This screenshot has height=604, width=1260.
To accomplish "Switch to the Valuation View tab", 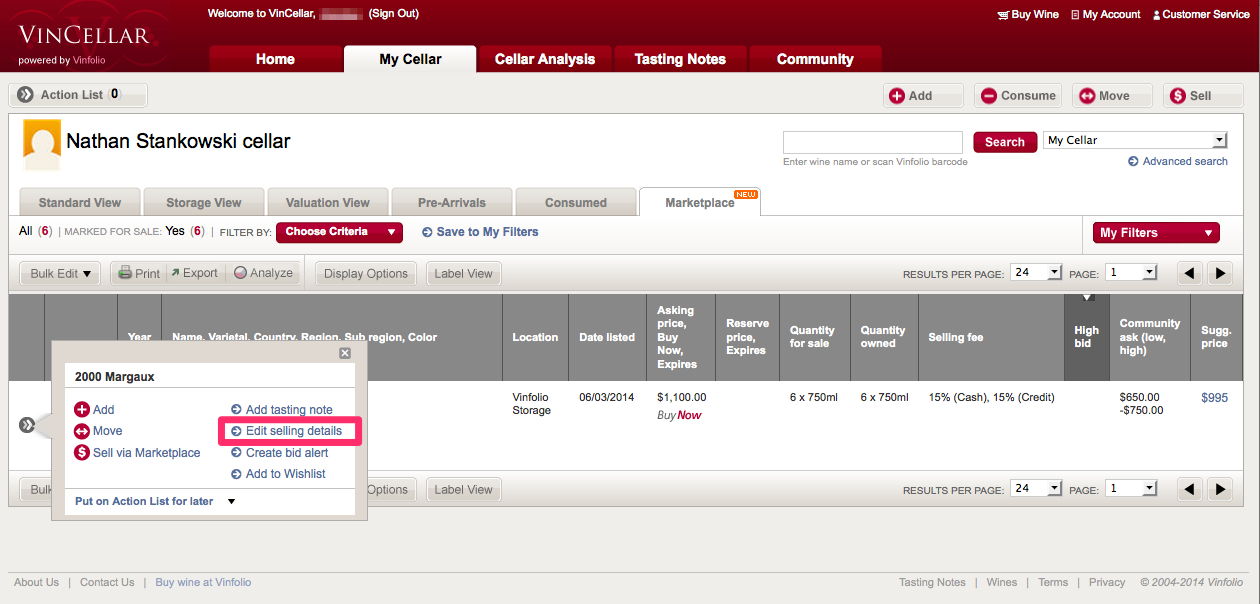I will pos(328,202).
